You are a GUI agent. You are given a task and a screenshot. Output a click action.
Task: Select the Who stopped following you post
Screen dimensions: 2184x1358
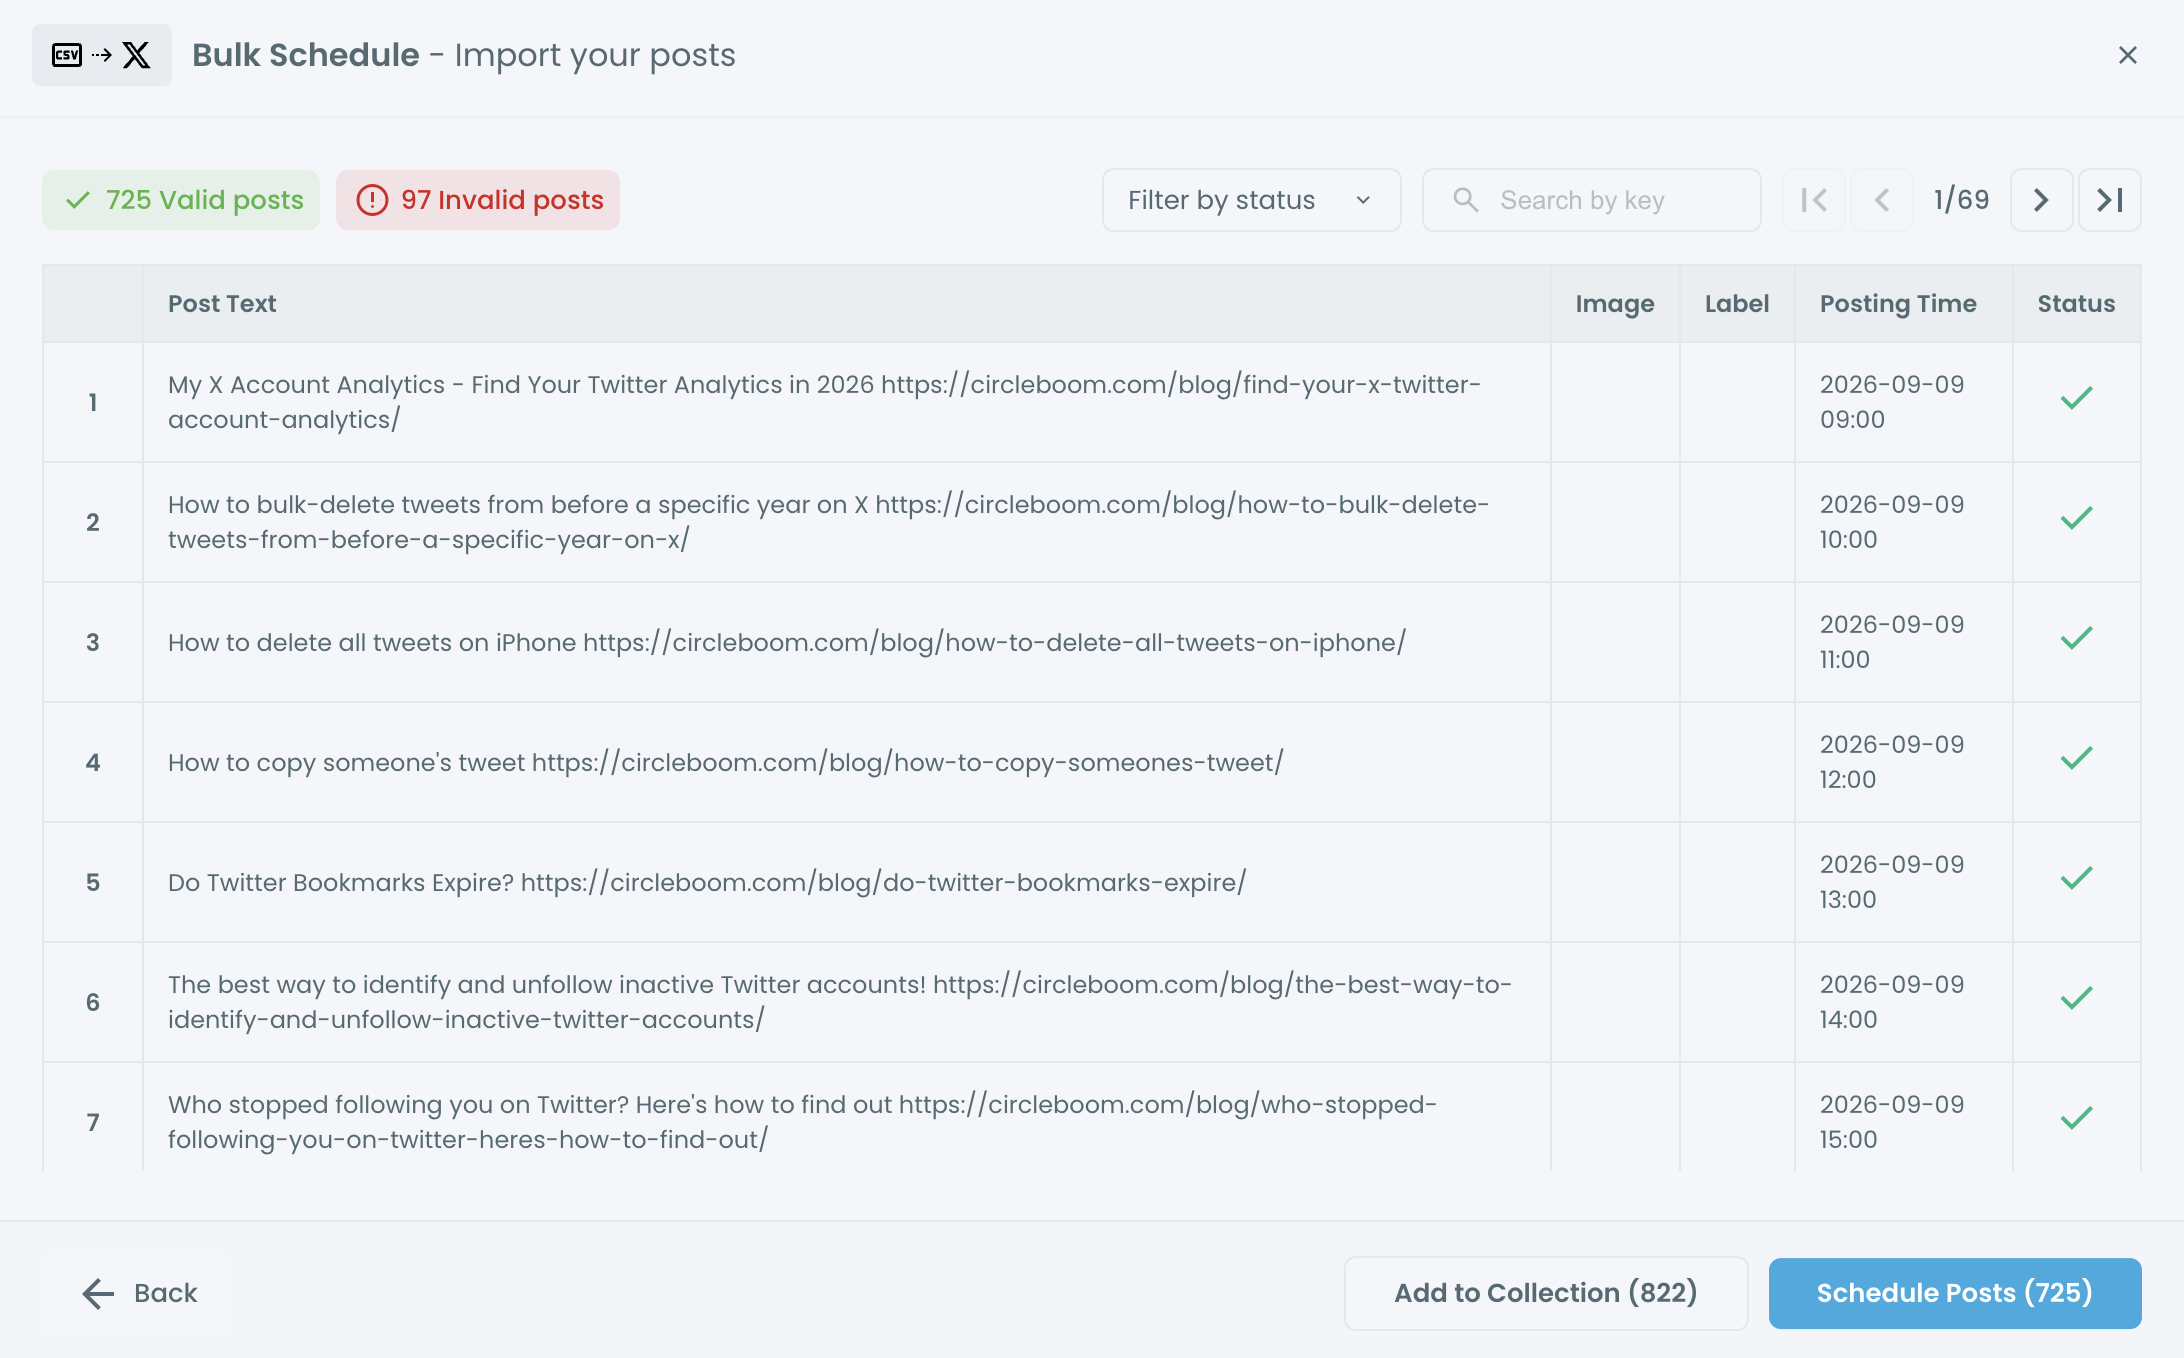pyautogui.click(x=802, y=1122)
